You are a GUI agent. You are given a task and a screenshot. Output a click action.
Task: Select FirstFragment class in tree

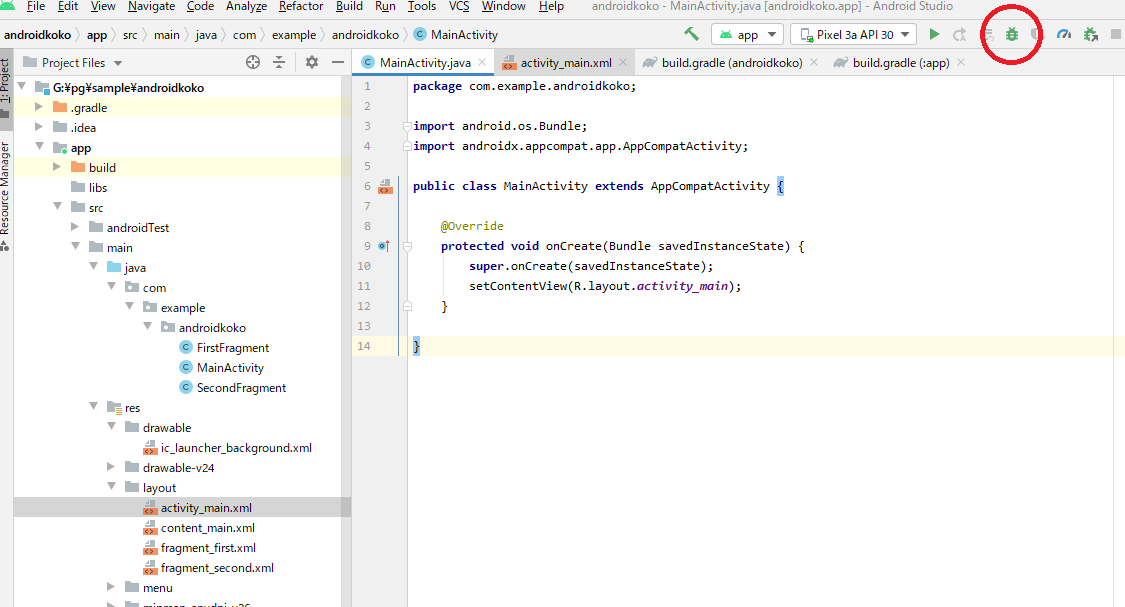[x=232, y=347]
